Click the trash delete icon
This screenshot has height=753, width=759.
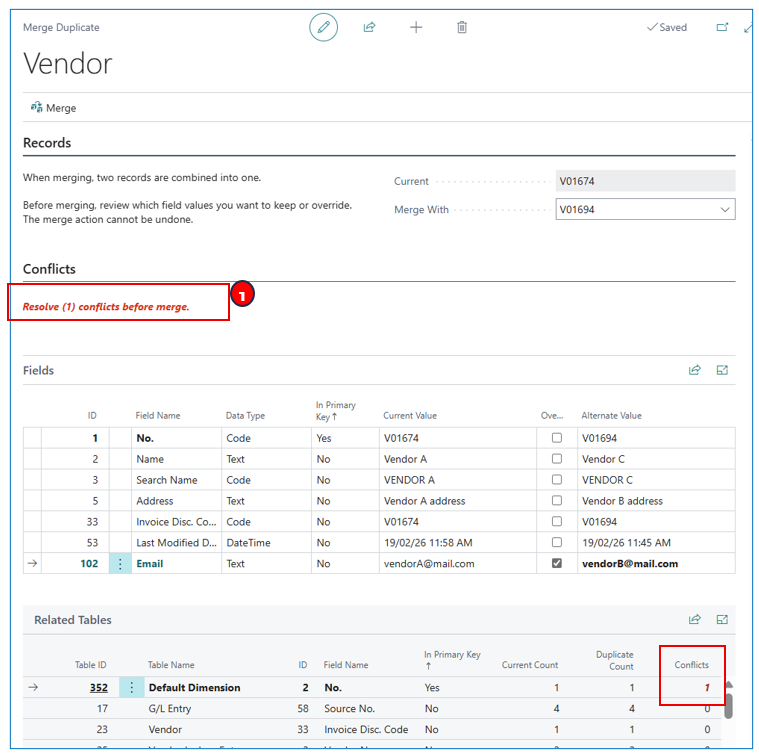[x=462, y=27]
